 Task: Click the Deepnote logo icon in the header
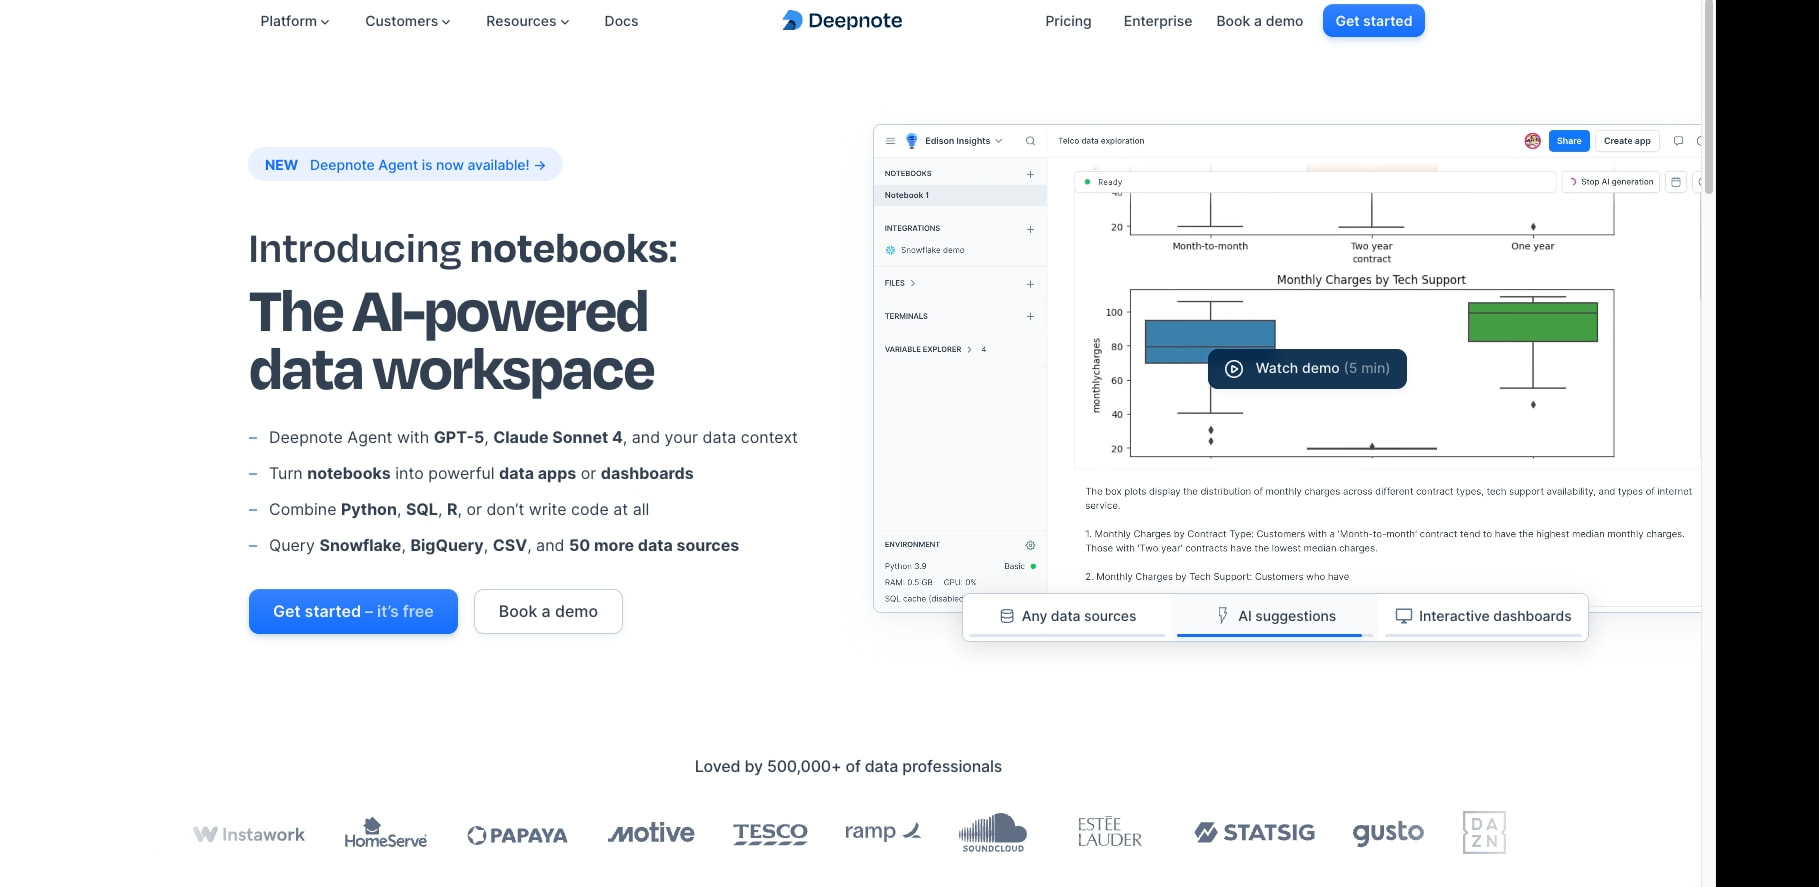pyautogui.click(x=792, y=20)
